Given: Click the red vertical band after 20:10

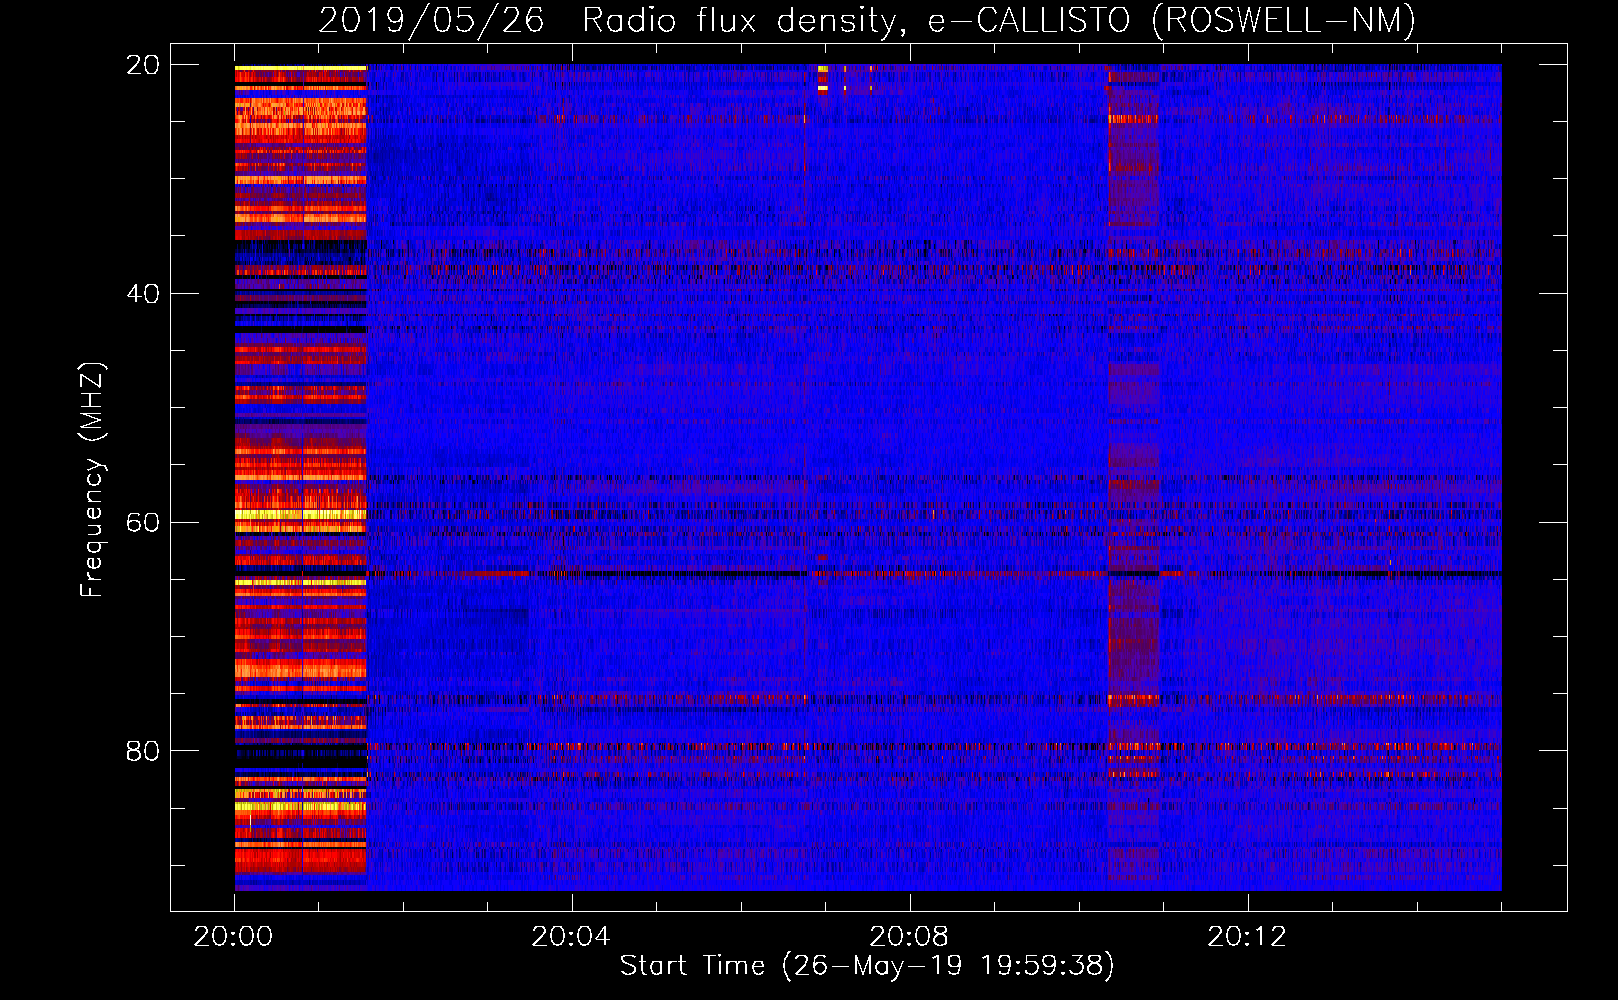Looking at the screenshot, I should (x=1134, y=477).
